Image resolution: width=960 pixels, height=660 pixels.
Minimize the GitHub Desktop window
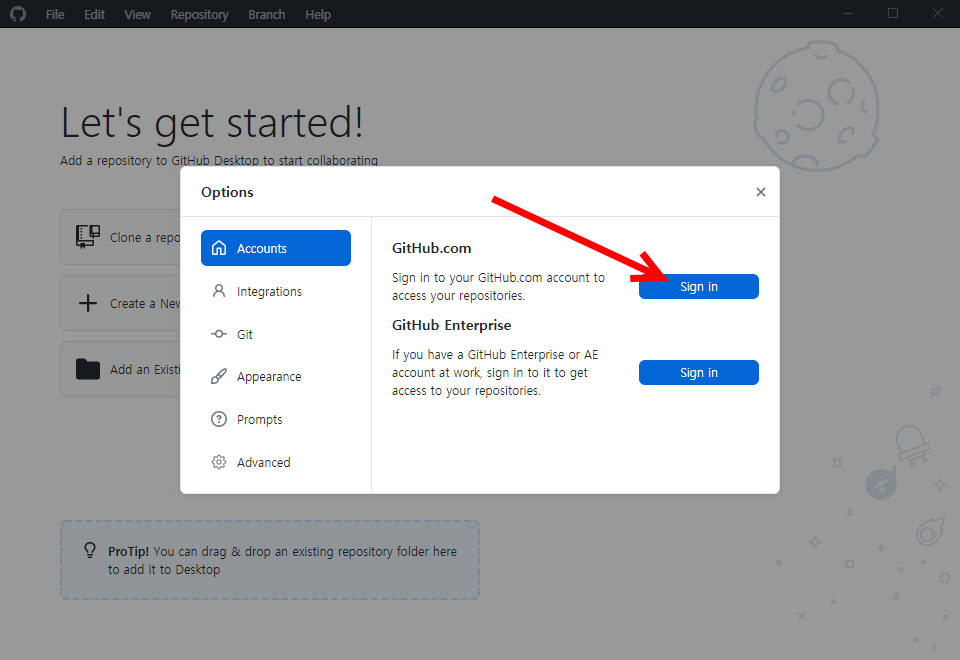click(848, 13)
